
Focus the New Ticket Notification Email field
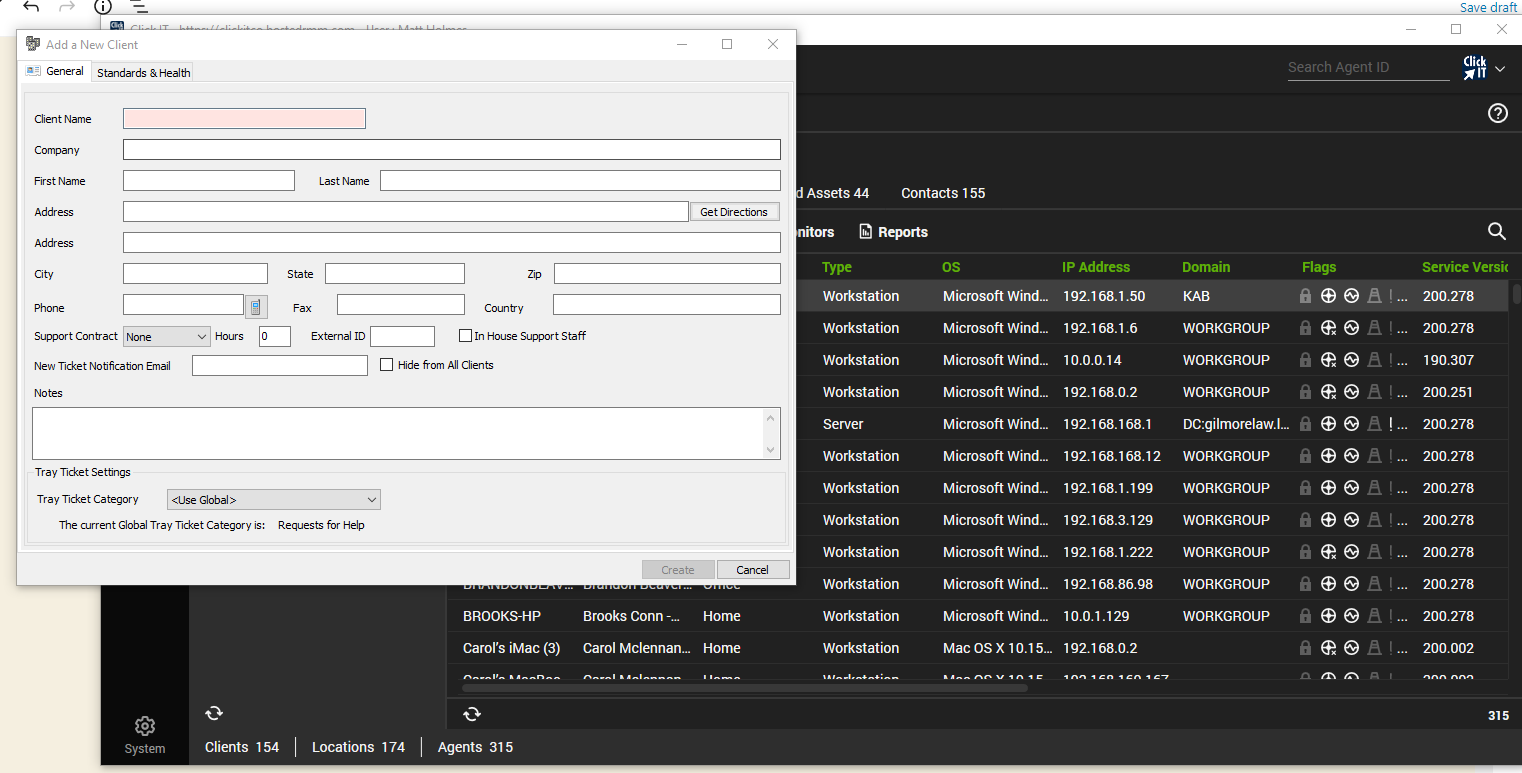(x=280, y=365)
